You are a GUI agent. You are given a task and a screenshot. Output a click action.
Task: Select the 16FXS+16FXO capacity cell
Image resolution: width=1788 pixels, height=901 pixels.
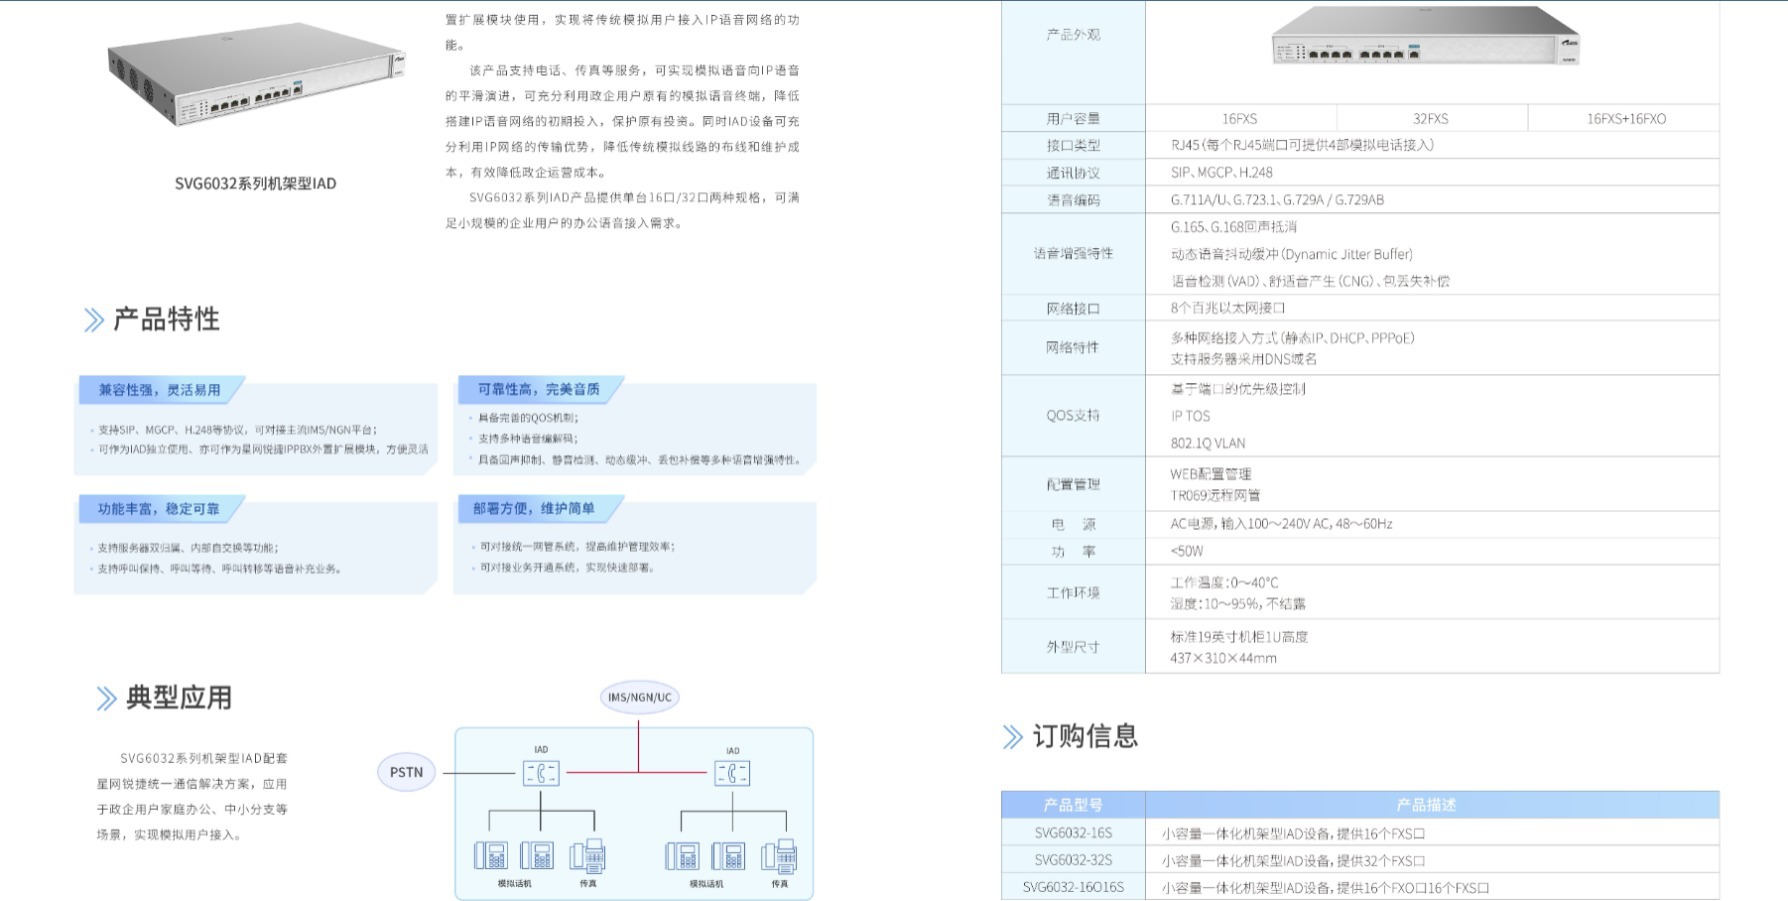1626,118
